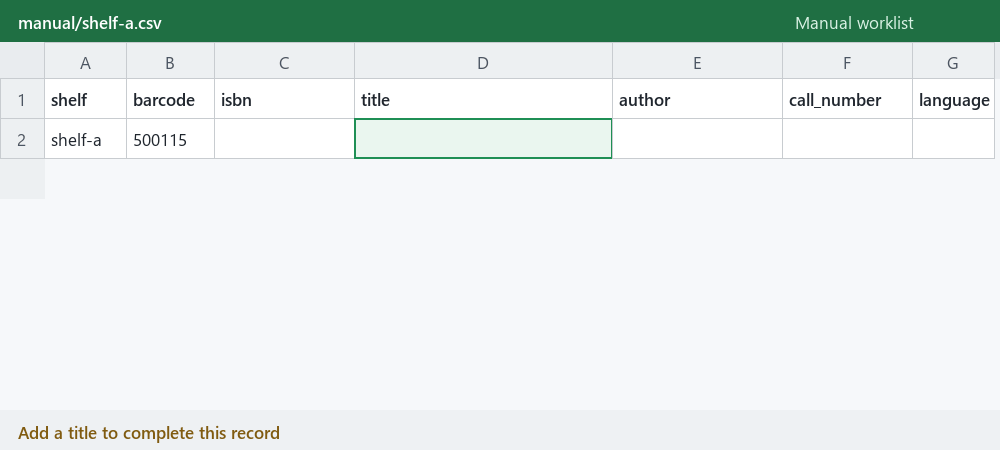This screenshot has width=1000, height=450.
Task: Select row 2 header
Action: click(22, 139)
